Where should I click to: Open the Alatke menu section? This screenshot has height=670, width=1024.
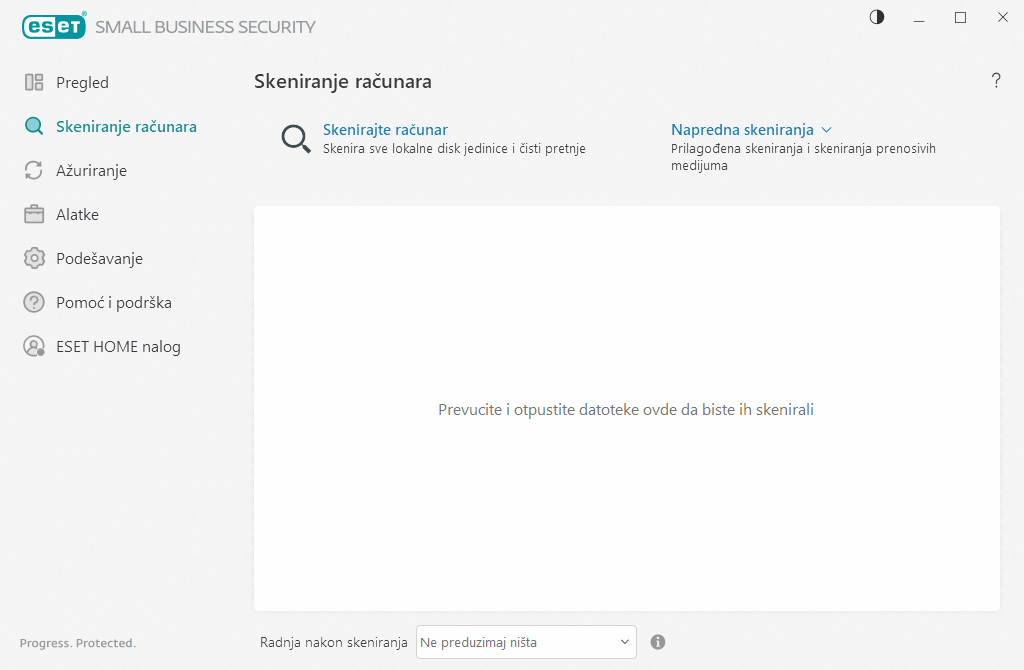pyautogui.click(x=77, y=215)
